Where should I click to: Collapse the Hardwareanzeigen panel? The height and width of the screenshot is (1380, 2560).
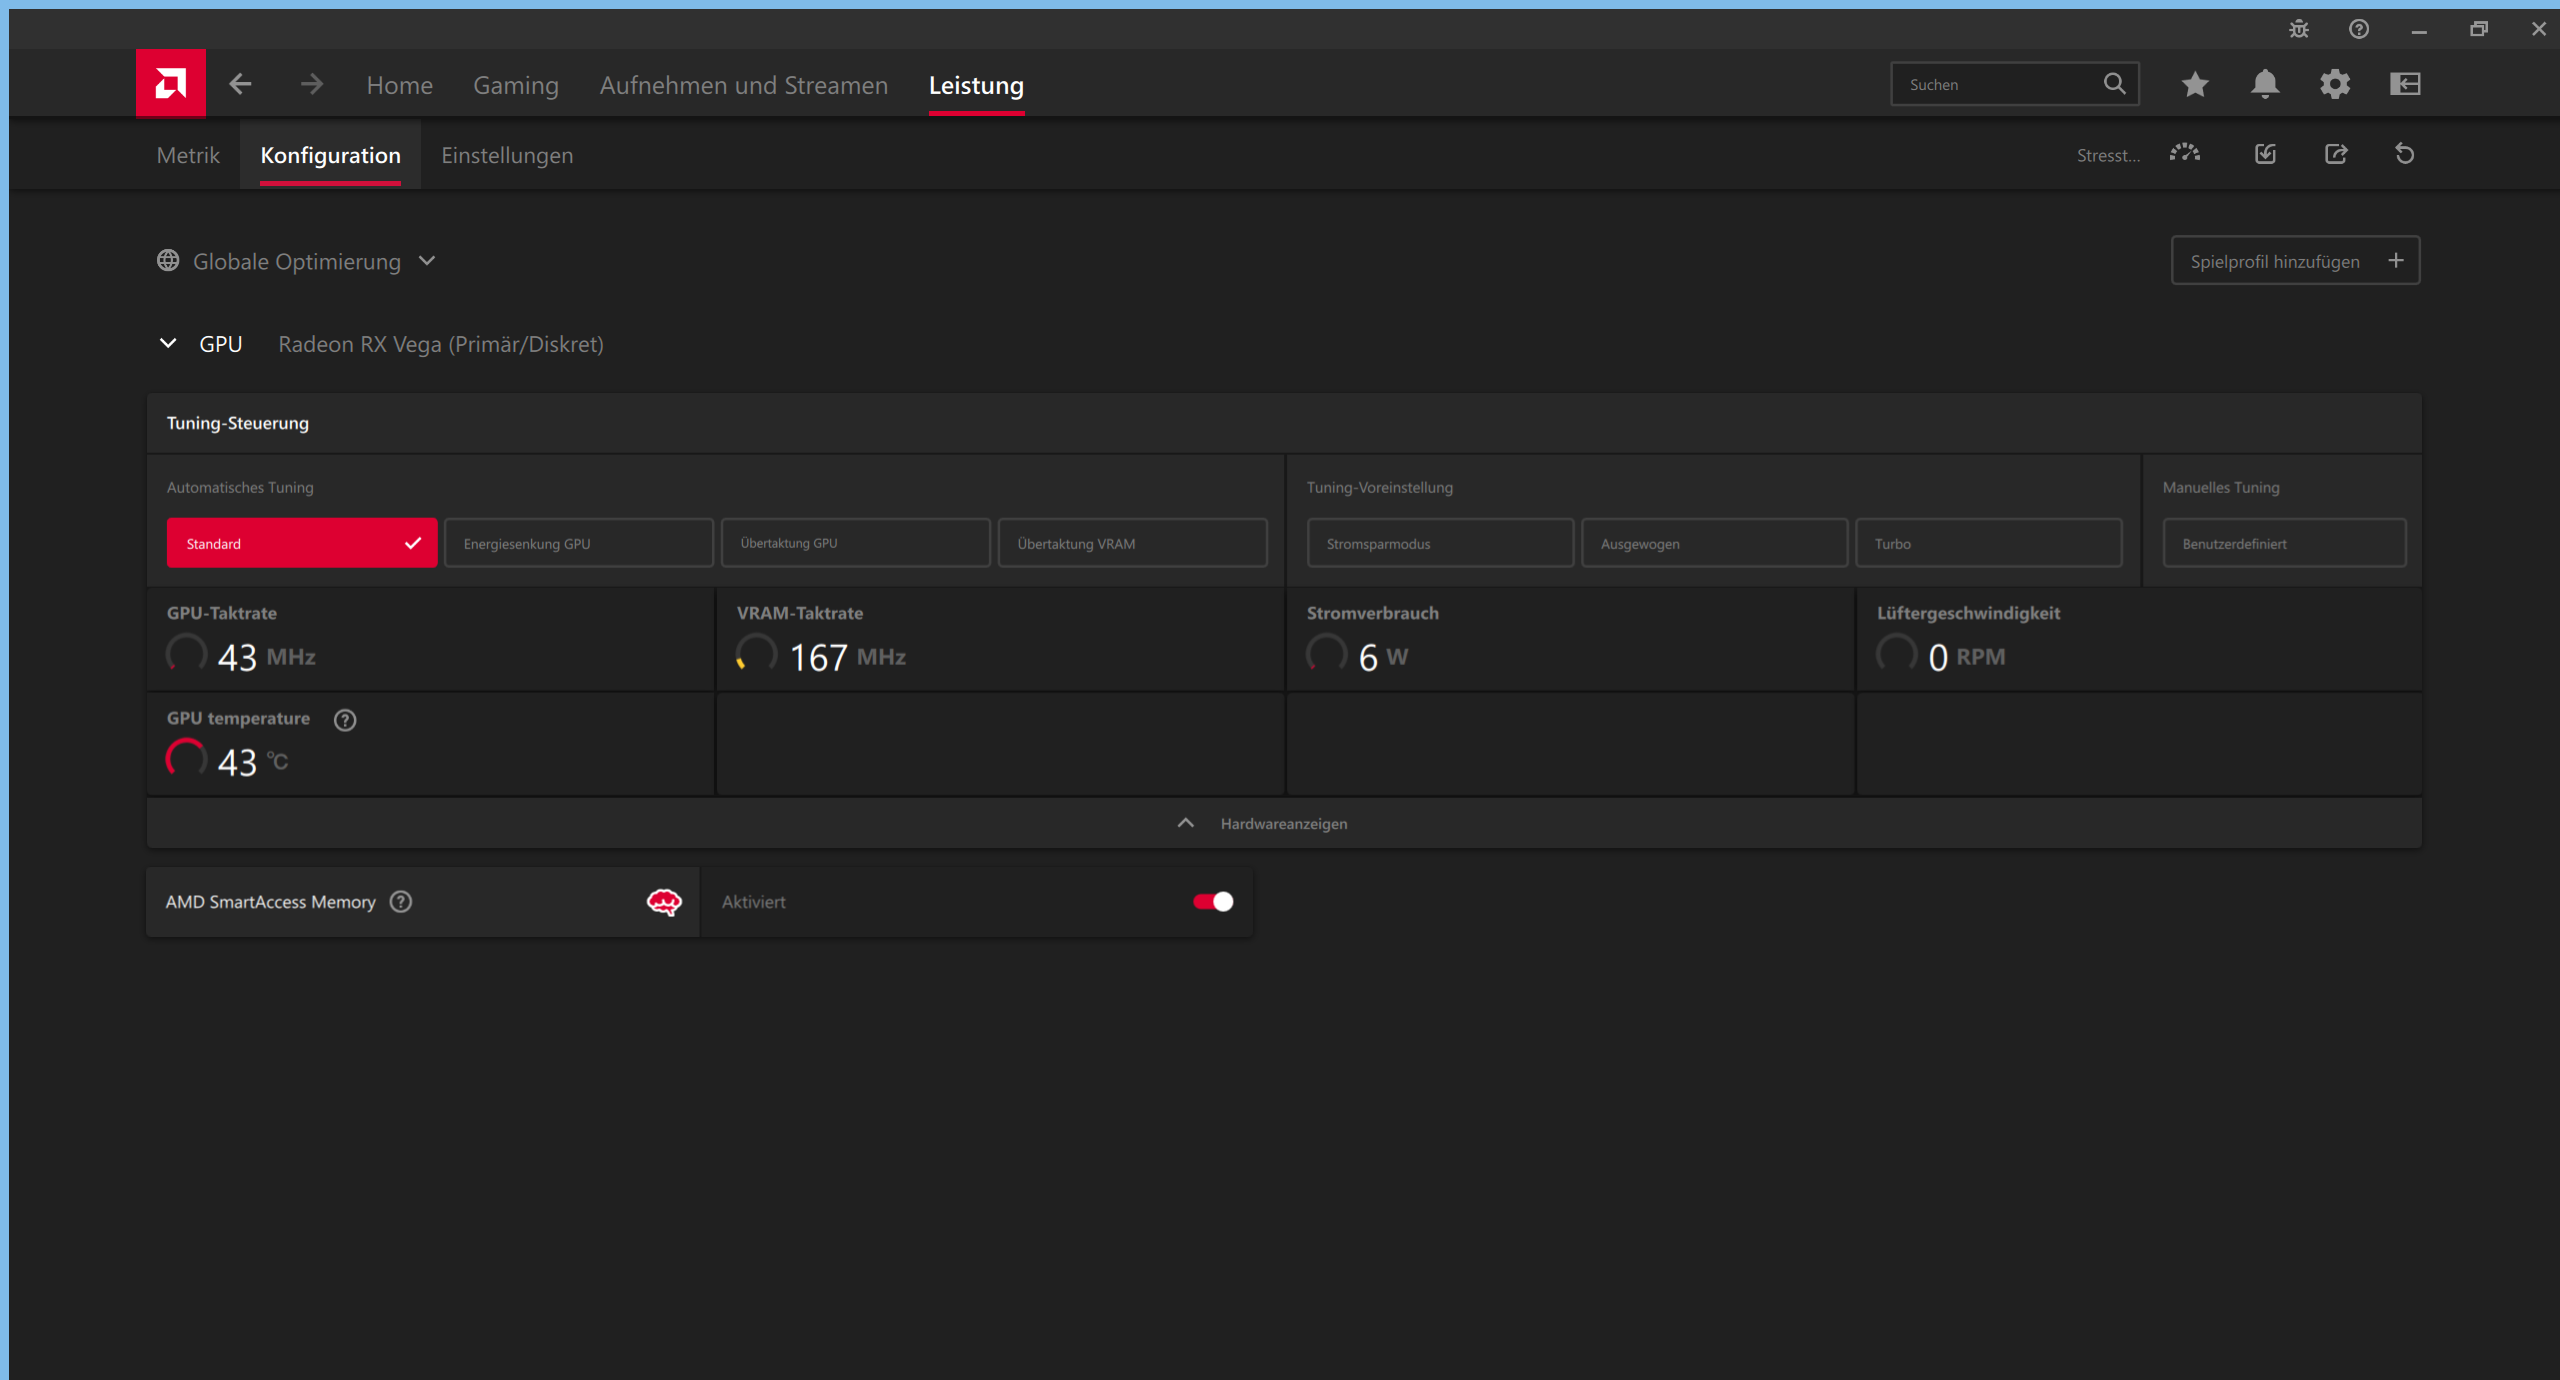pyautogui.click(x=1184, y=823)
